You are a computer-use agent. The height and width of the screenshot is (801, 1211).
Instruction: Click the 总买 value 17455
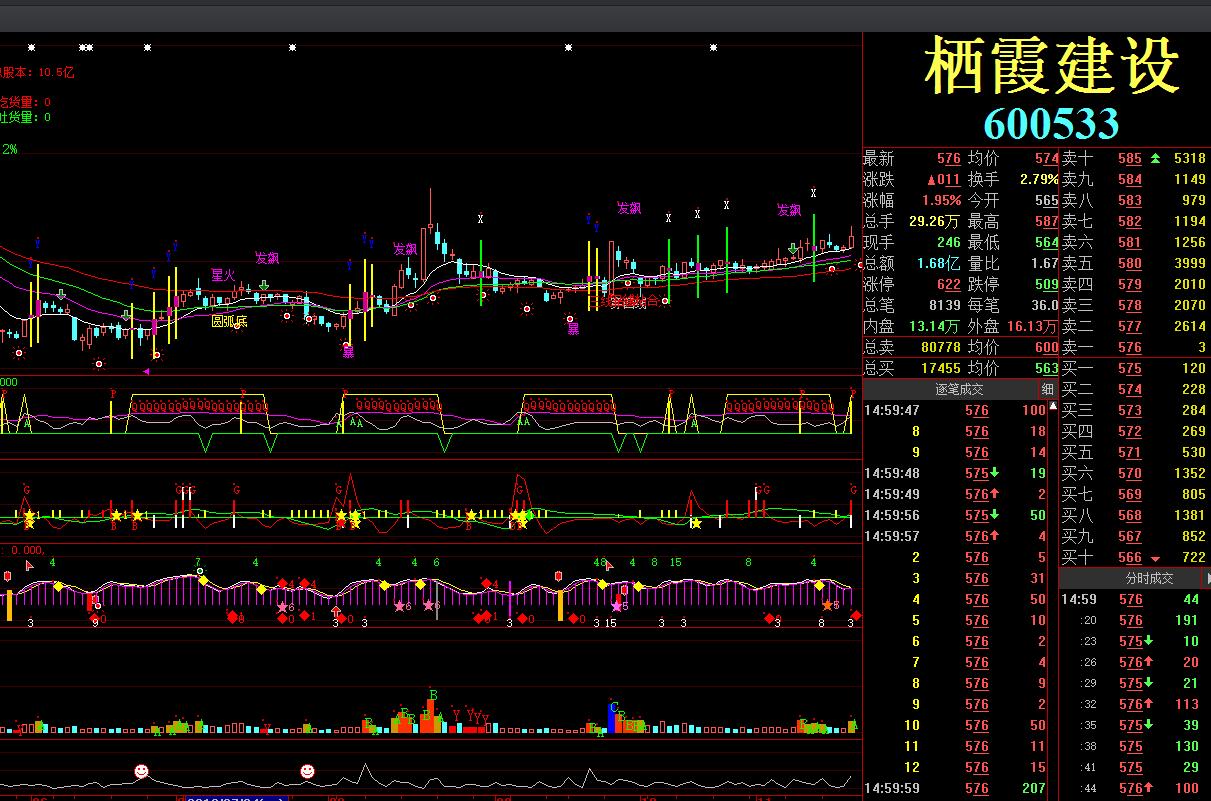pyautogui.click(x=941, y=368)
